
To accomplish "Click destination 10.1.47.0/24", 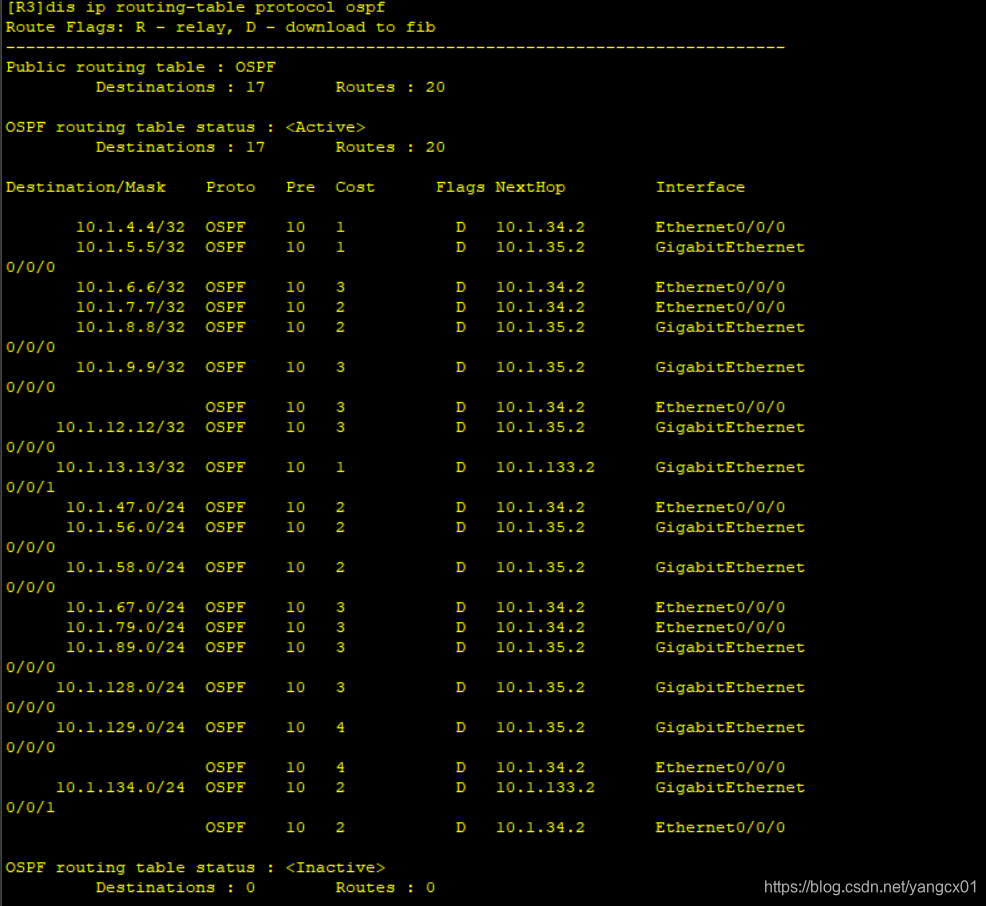I will pyautogui.click(x=125, y=507).
